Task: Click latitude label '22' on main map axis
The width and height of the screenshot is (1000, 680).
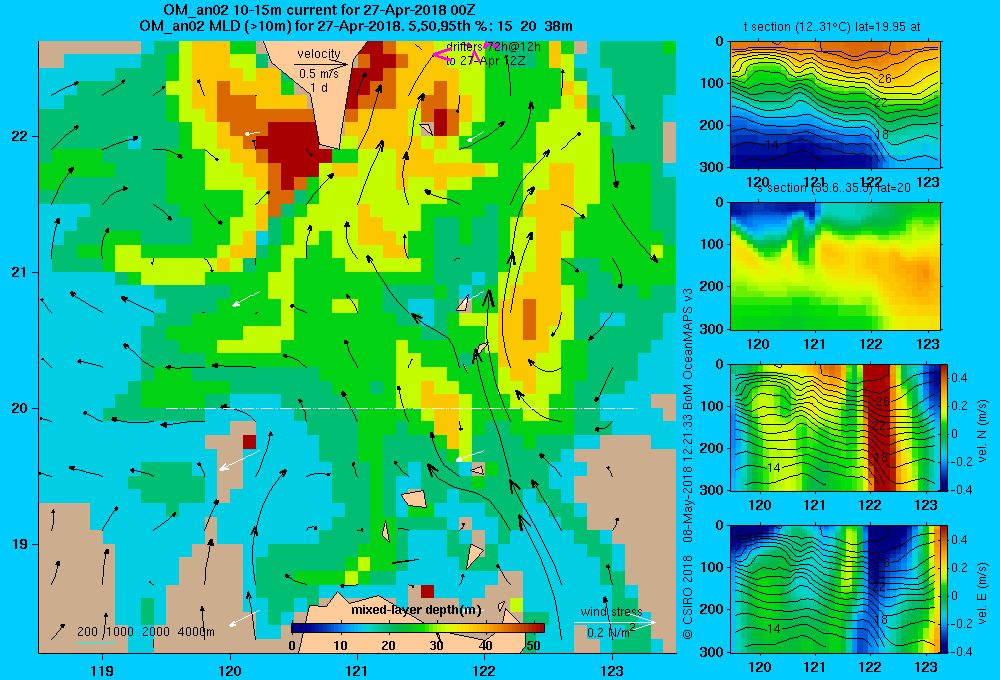Action: click(x=20, y=137)
